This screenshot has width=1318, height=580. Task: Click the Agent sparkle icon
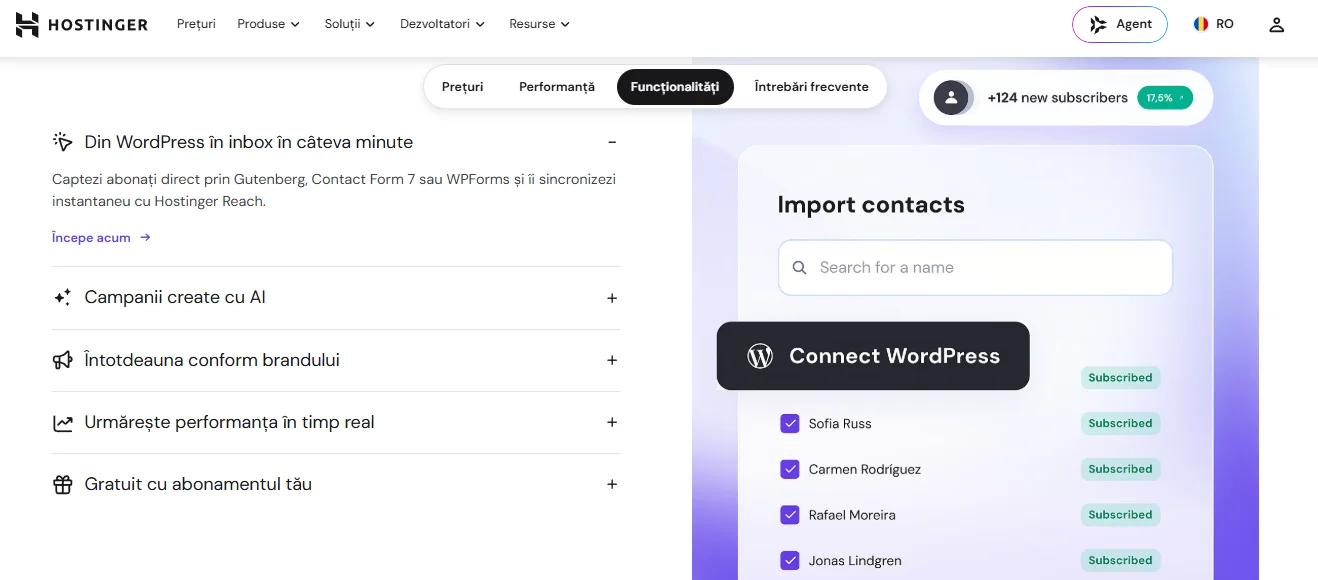pos(1099,24)
